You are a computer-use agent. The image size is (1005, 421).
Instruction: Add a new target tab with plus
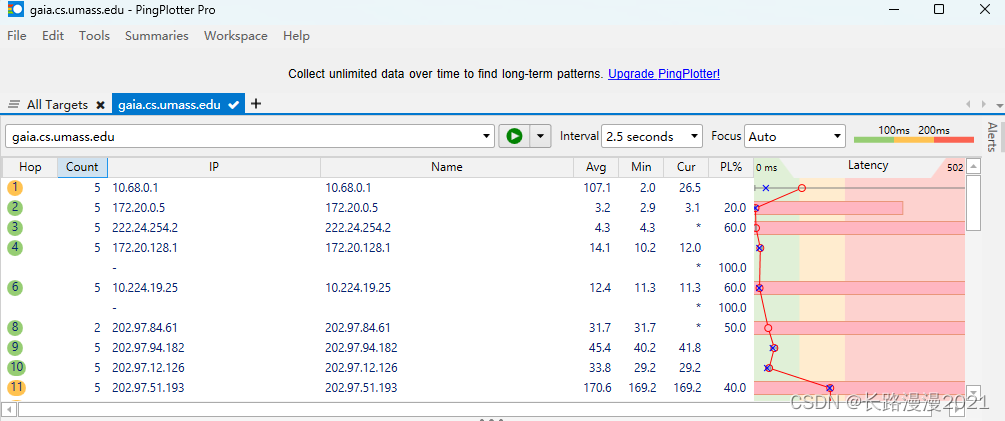coord(256,104)
